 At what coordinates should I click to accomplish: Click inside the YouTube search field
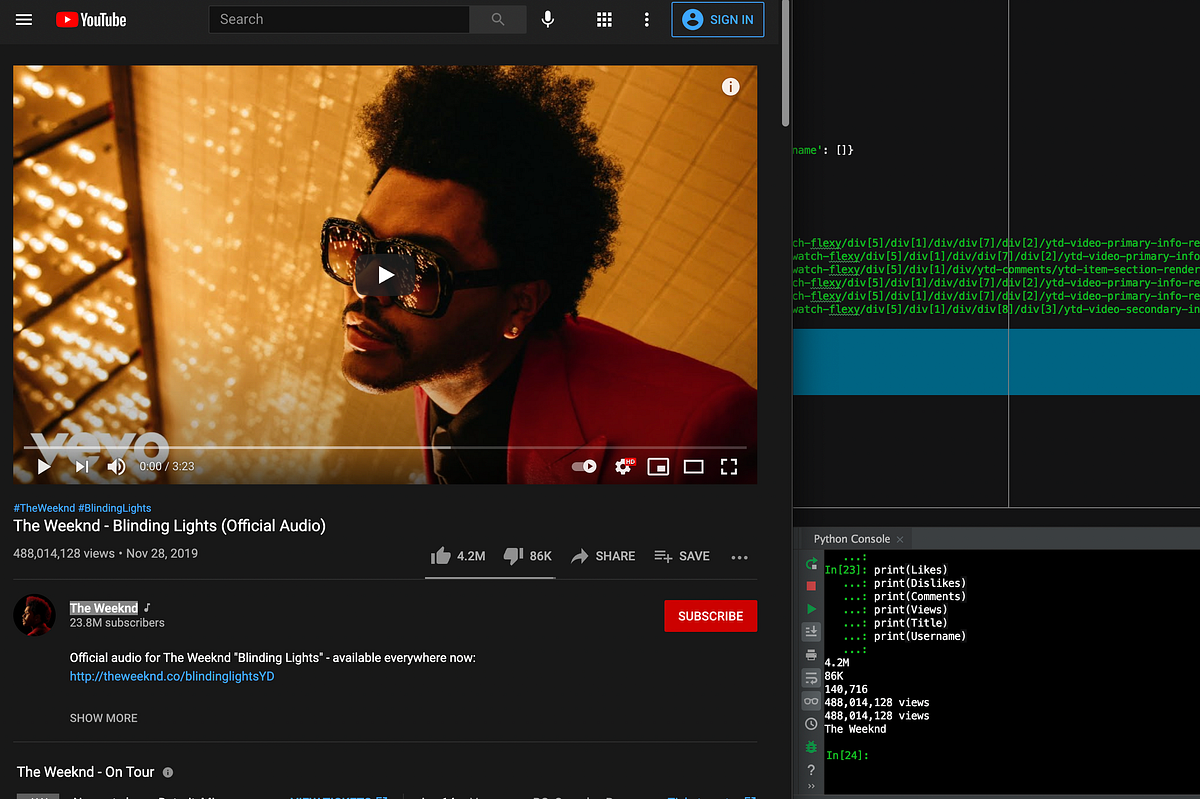point(338,19)
